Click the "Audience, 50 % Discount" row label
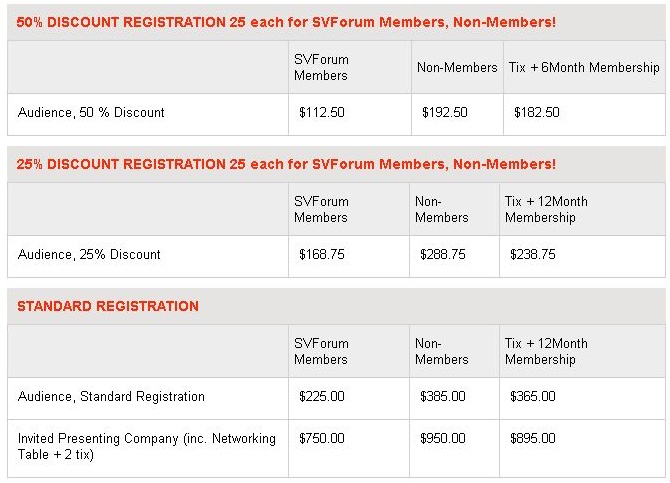Screen dimensions: 670x483 (x=91, y=113)
